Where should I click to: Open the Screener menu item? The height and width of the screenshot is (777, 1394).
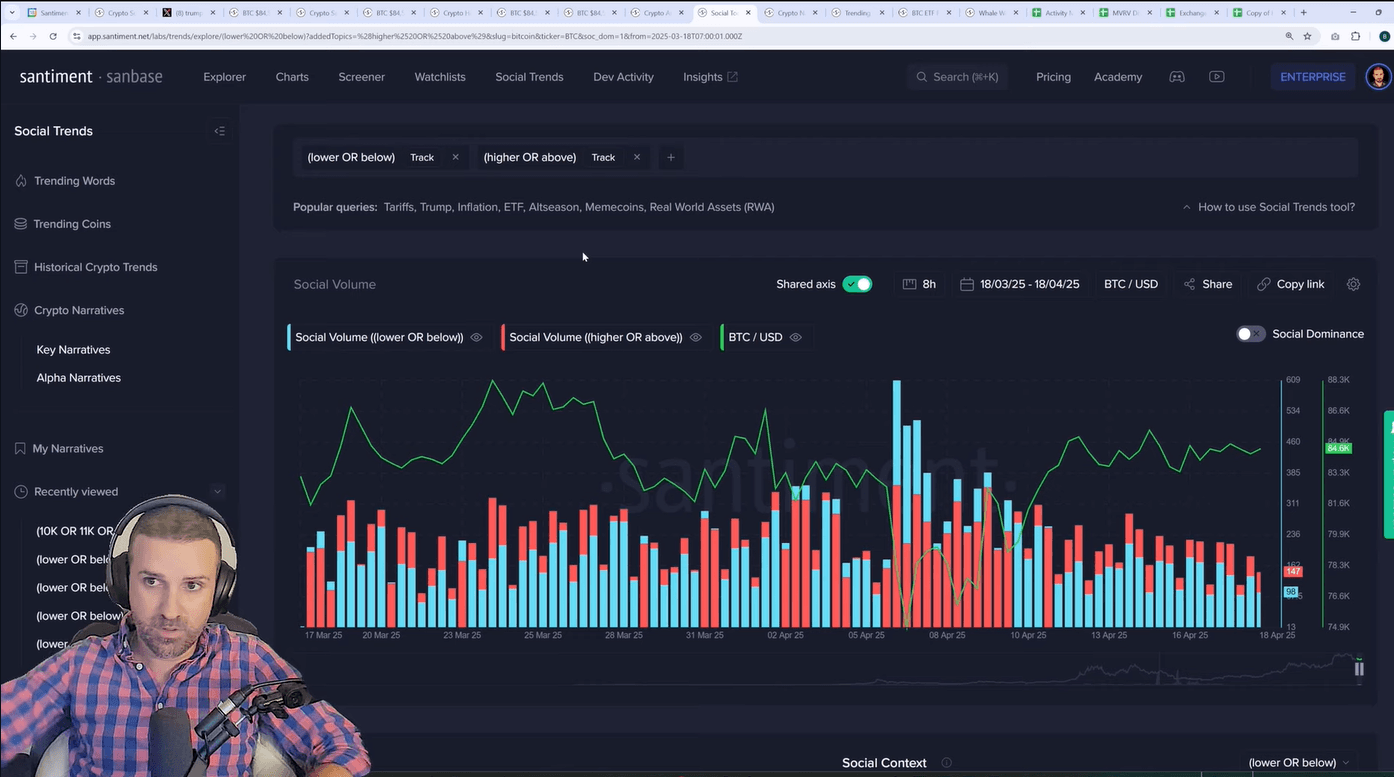(361, 77)
